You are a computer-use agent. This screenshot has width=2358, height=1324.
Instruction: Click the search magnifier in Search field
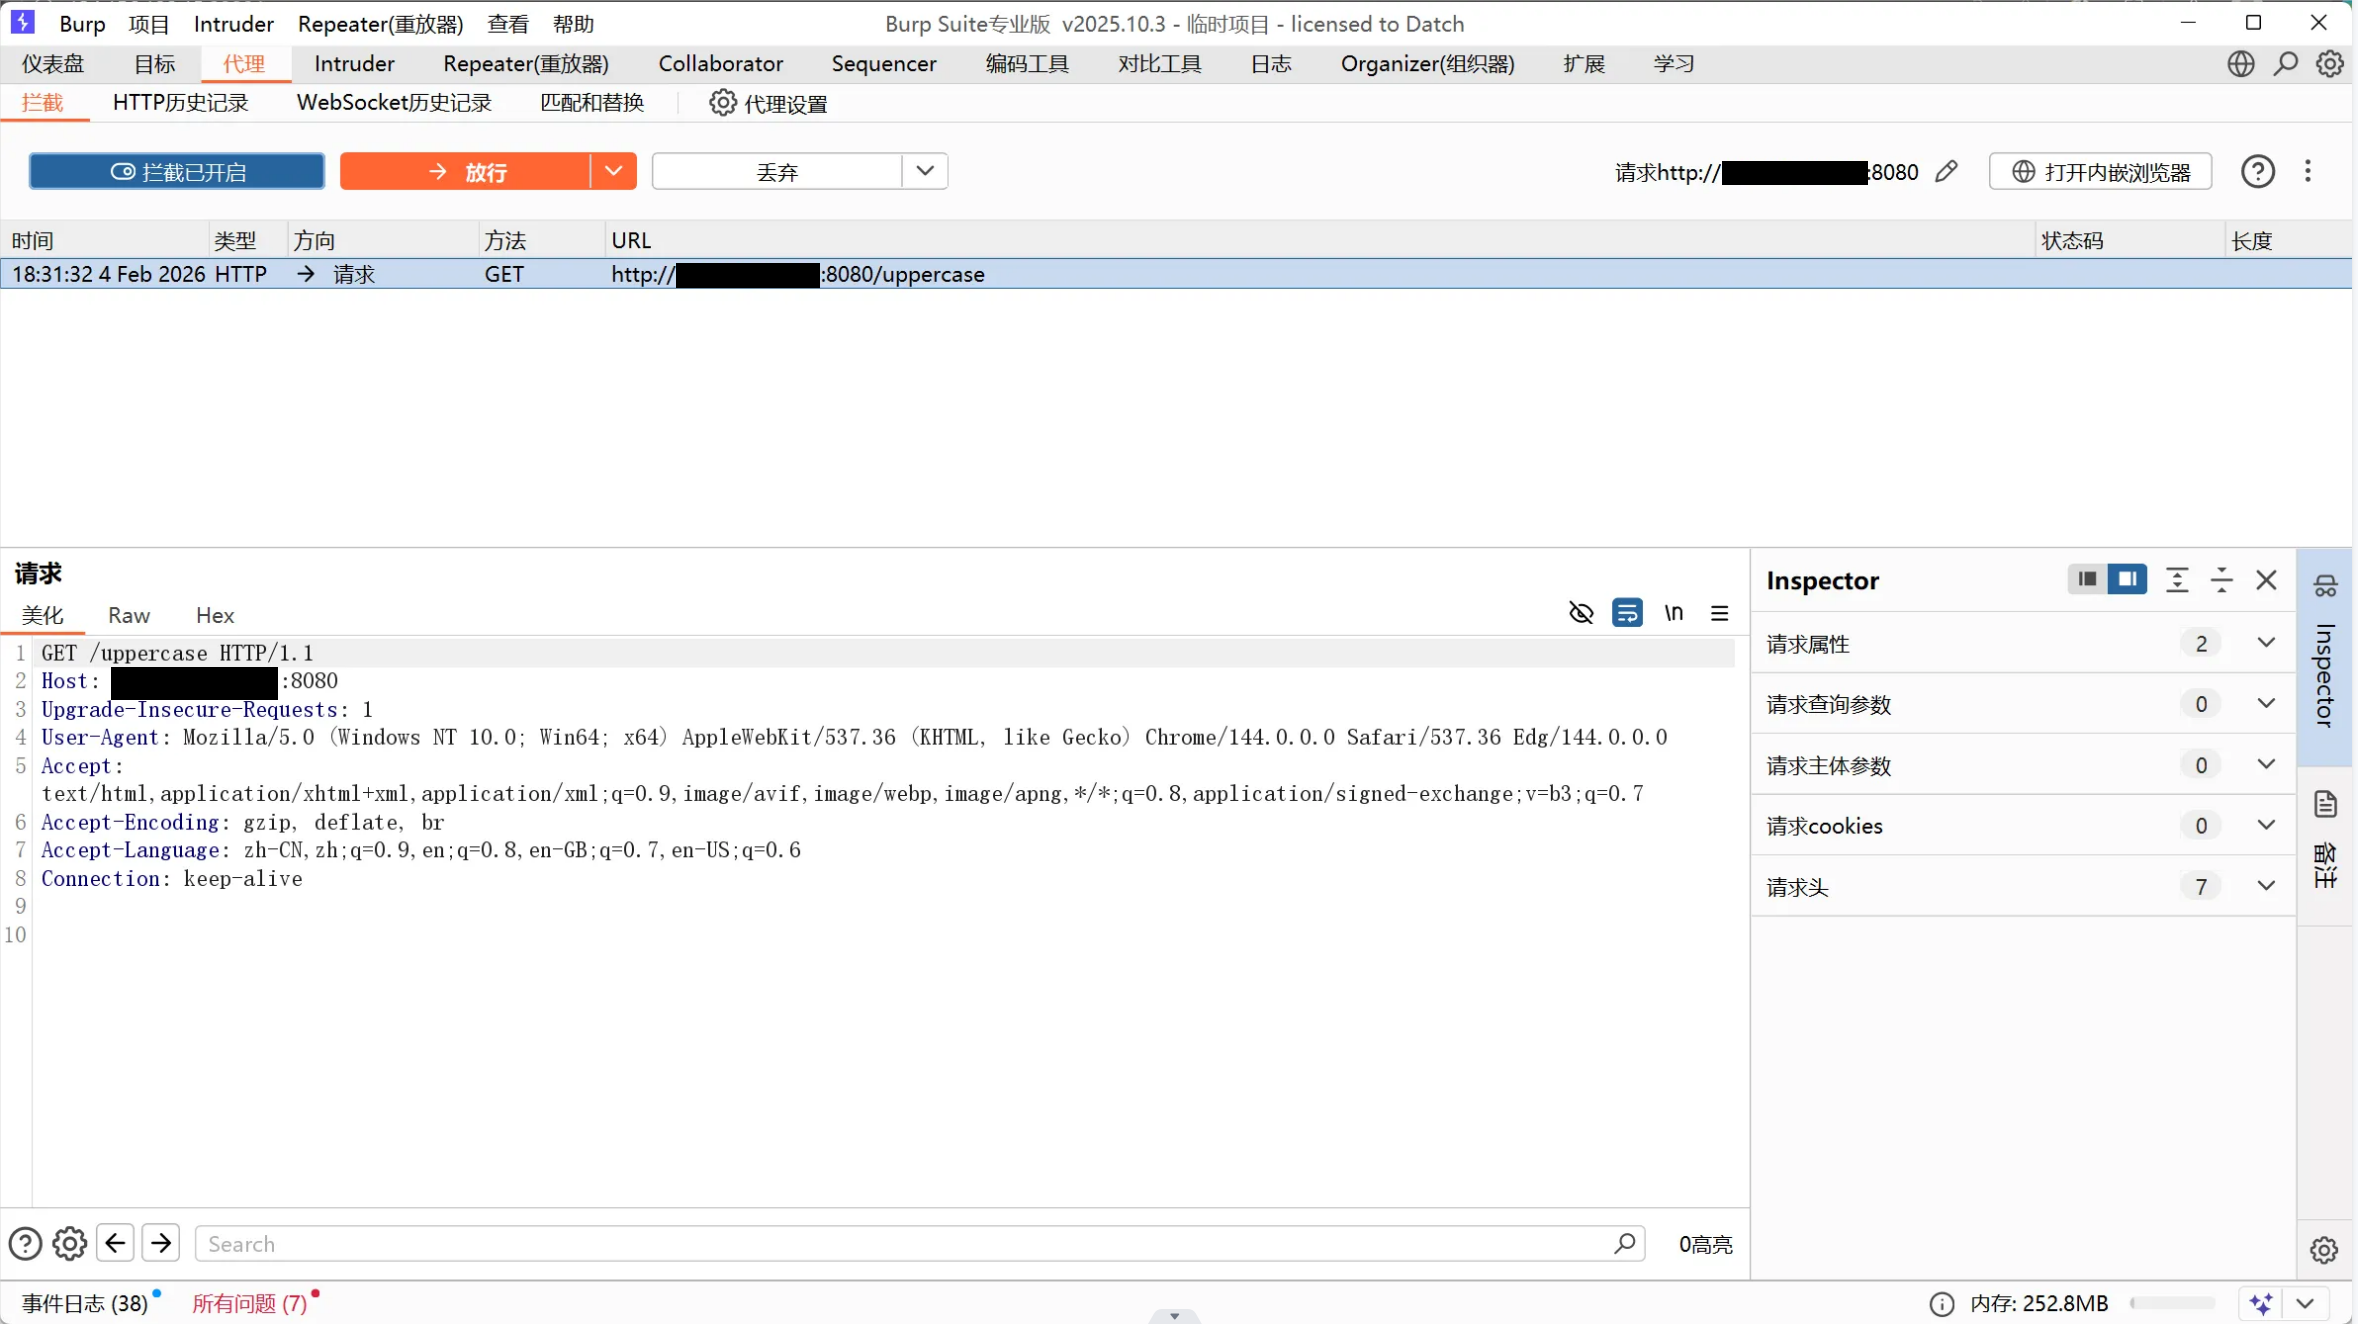[1624, 1243]
